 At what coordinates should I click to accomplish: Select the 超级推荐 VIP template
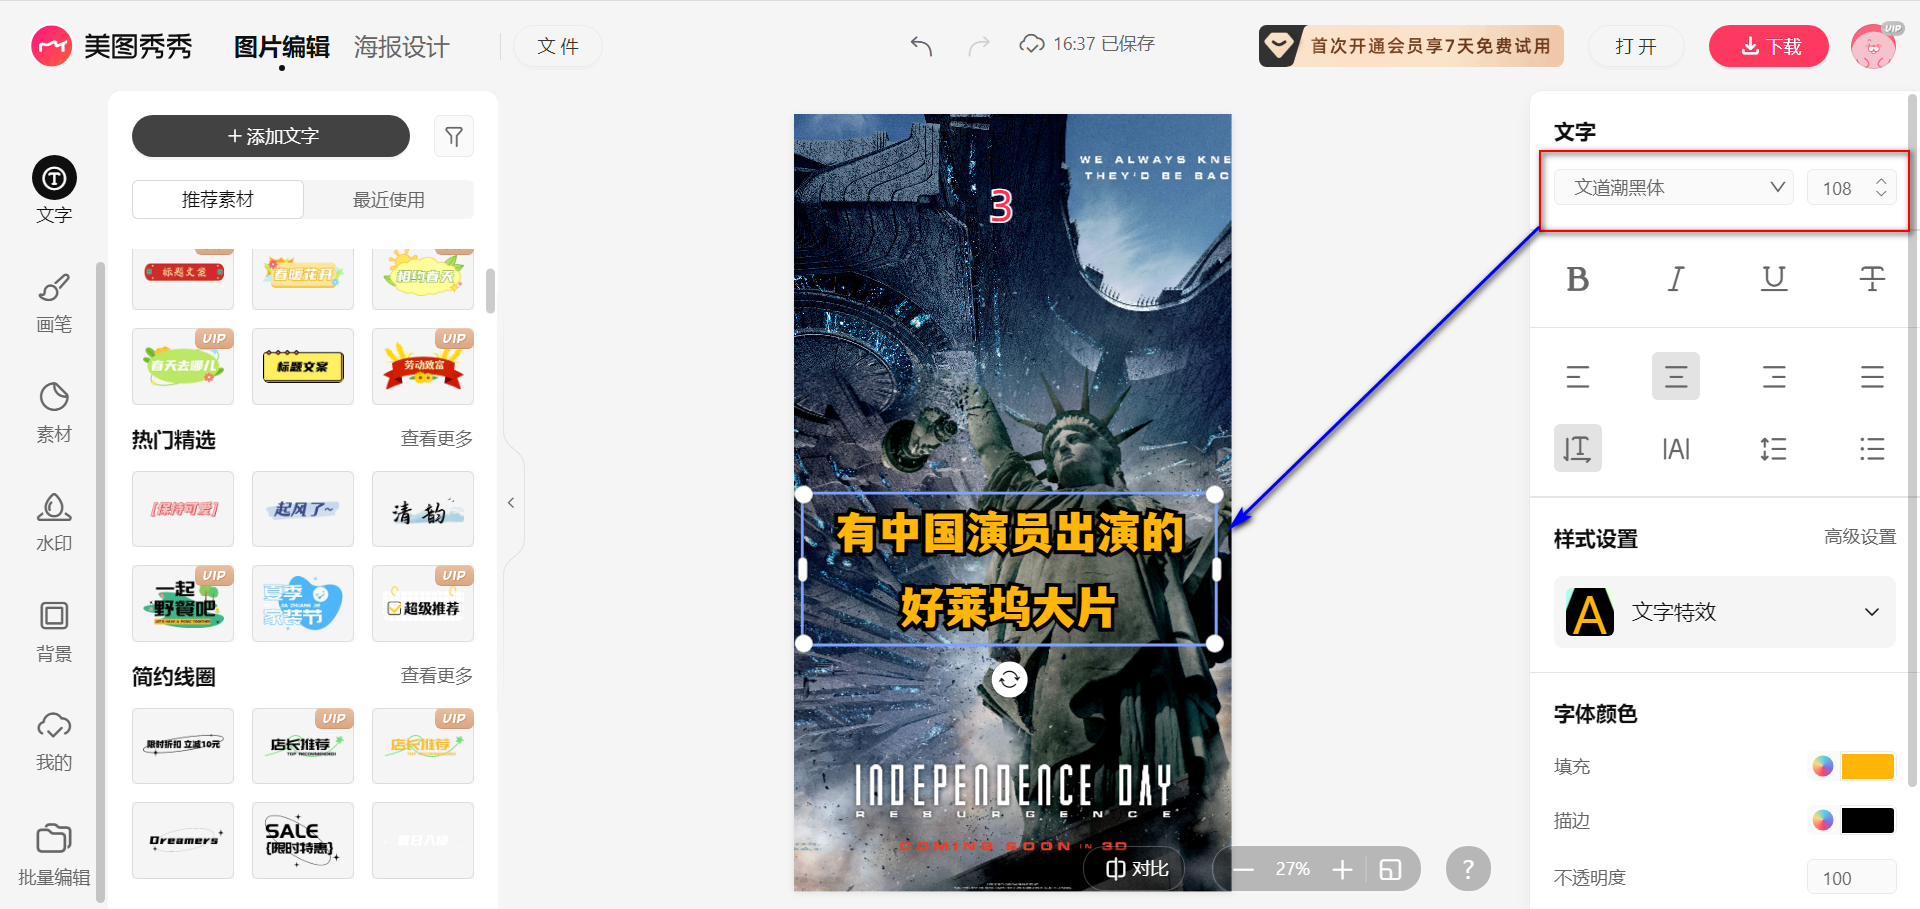click(423, 603)
